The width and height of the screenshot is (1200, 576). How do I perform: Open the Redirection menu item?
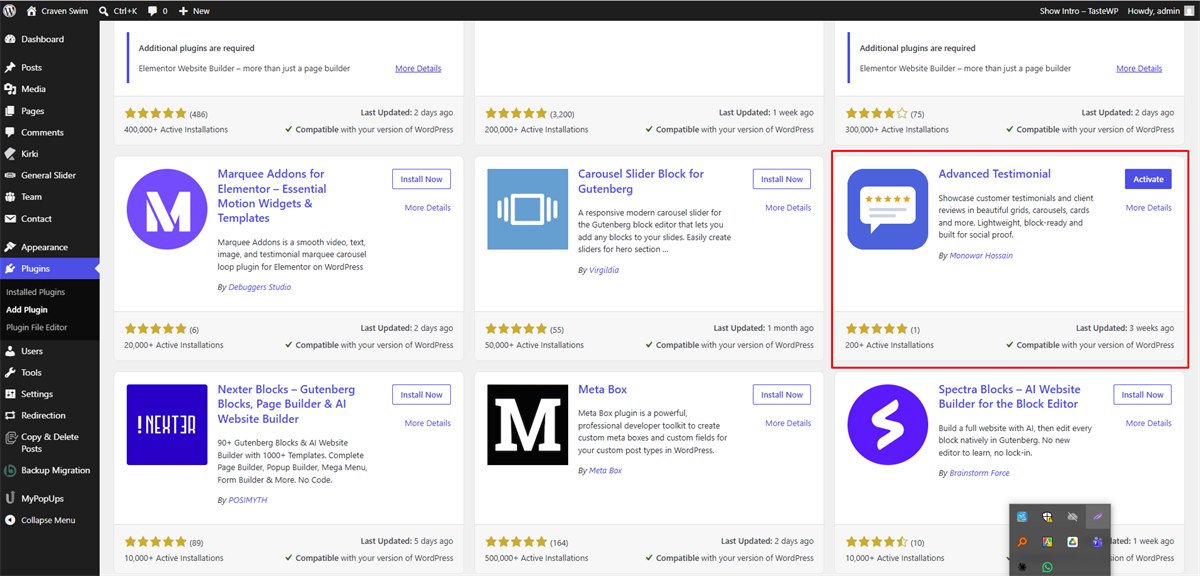50,415
